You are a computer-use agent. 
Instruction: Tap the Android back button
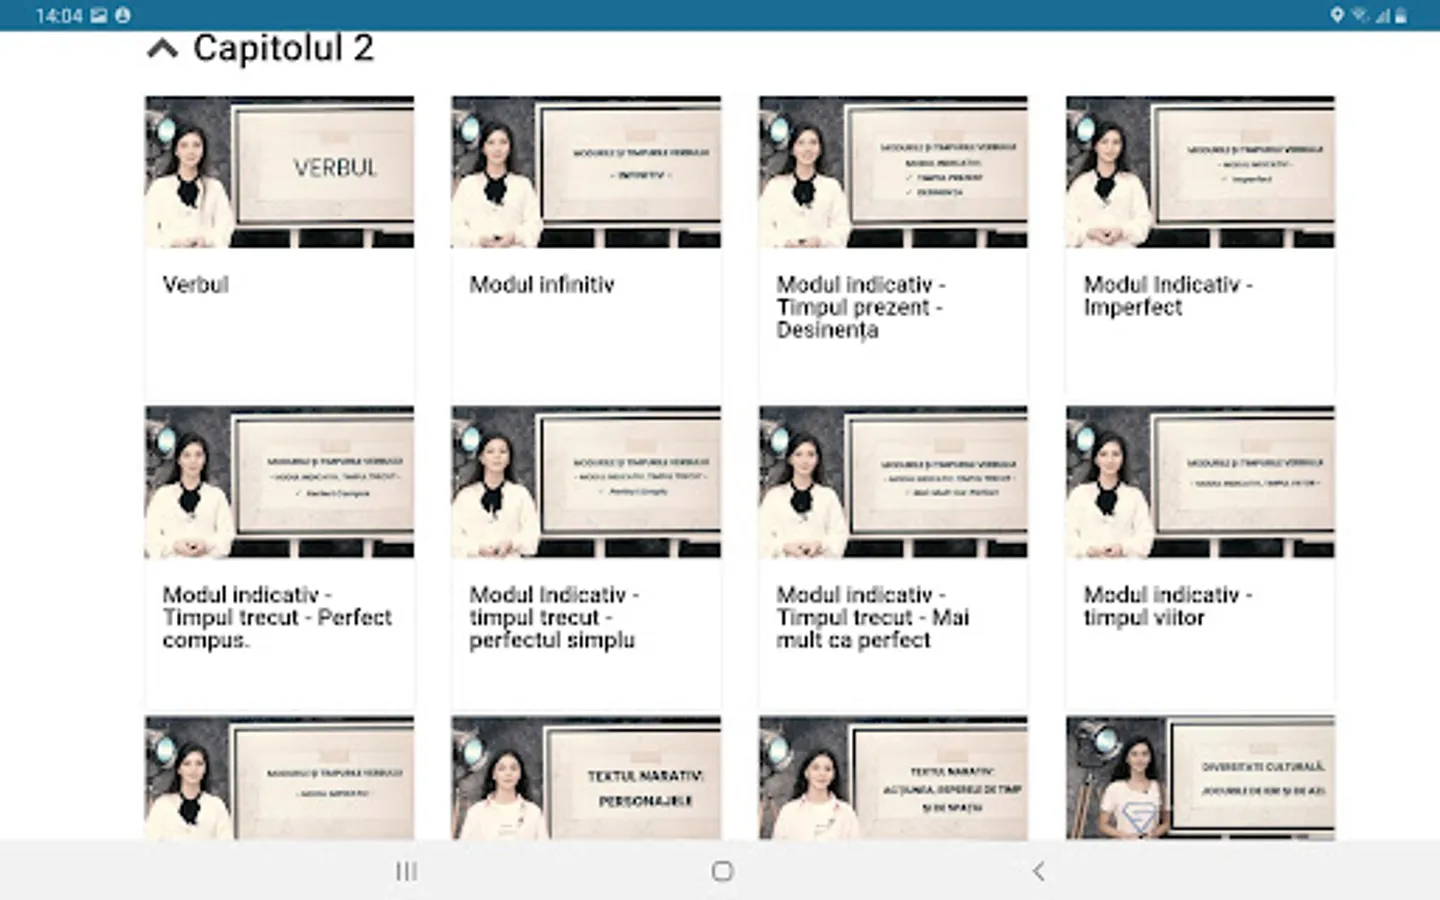tap(1038, 871)
